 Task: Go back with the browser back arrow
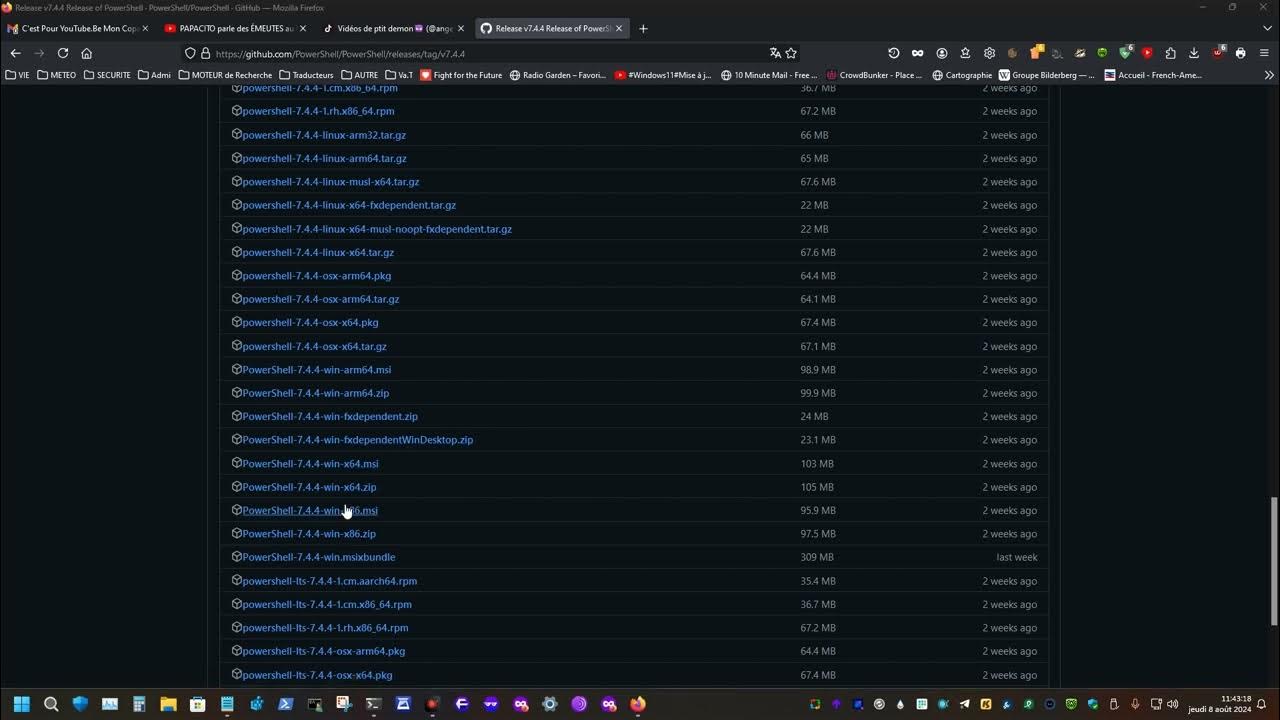point(15,53)
